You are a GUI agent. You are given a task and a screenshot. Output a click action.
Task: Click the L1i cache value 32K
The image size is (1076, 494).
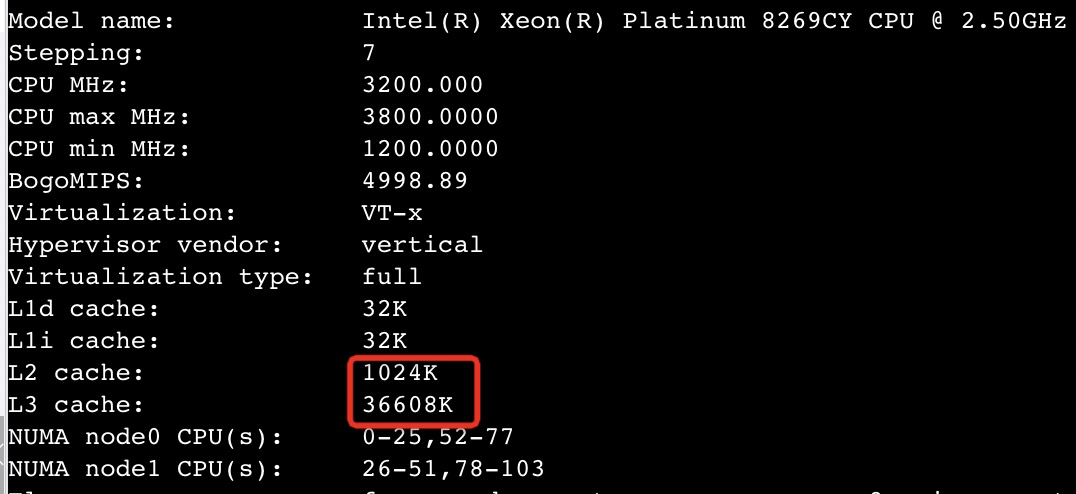(384, 341)
